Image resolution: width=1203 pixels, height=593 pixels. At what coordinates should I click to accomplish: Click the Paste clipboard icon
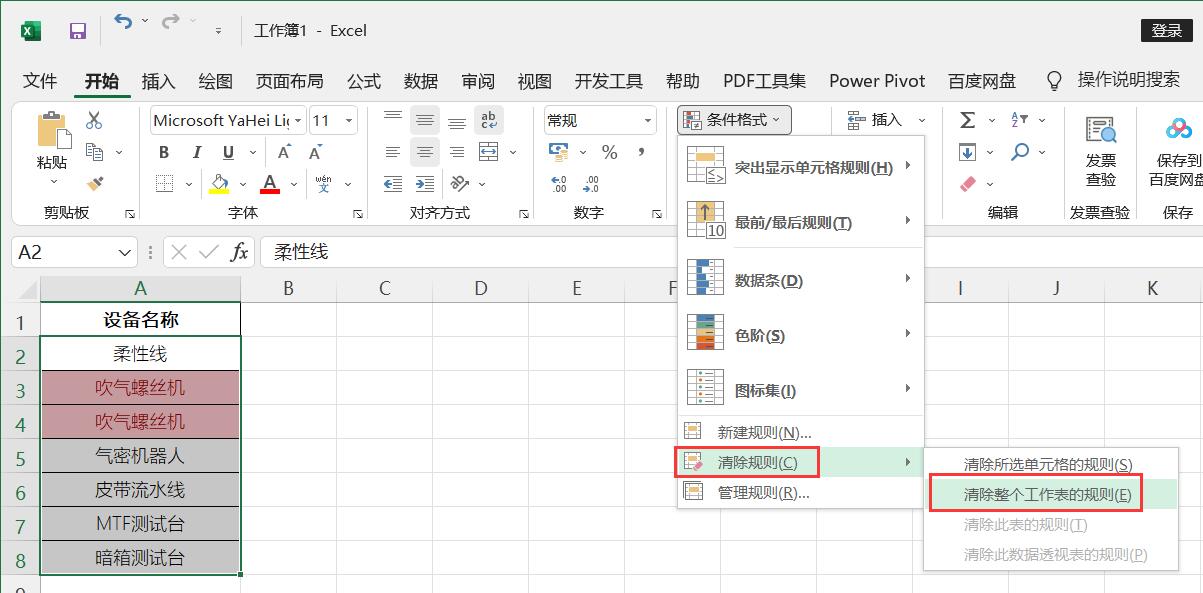click(52, 130)
